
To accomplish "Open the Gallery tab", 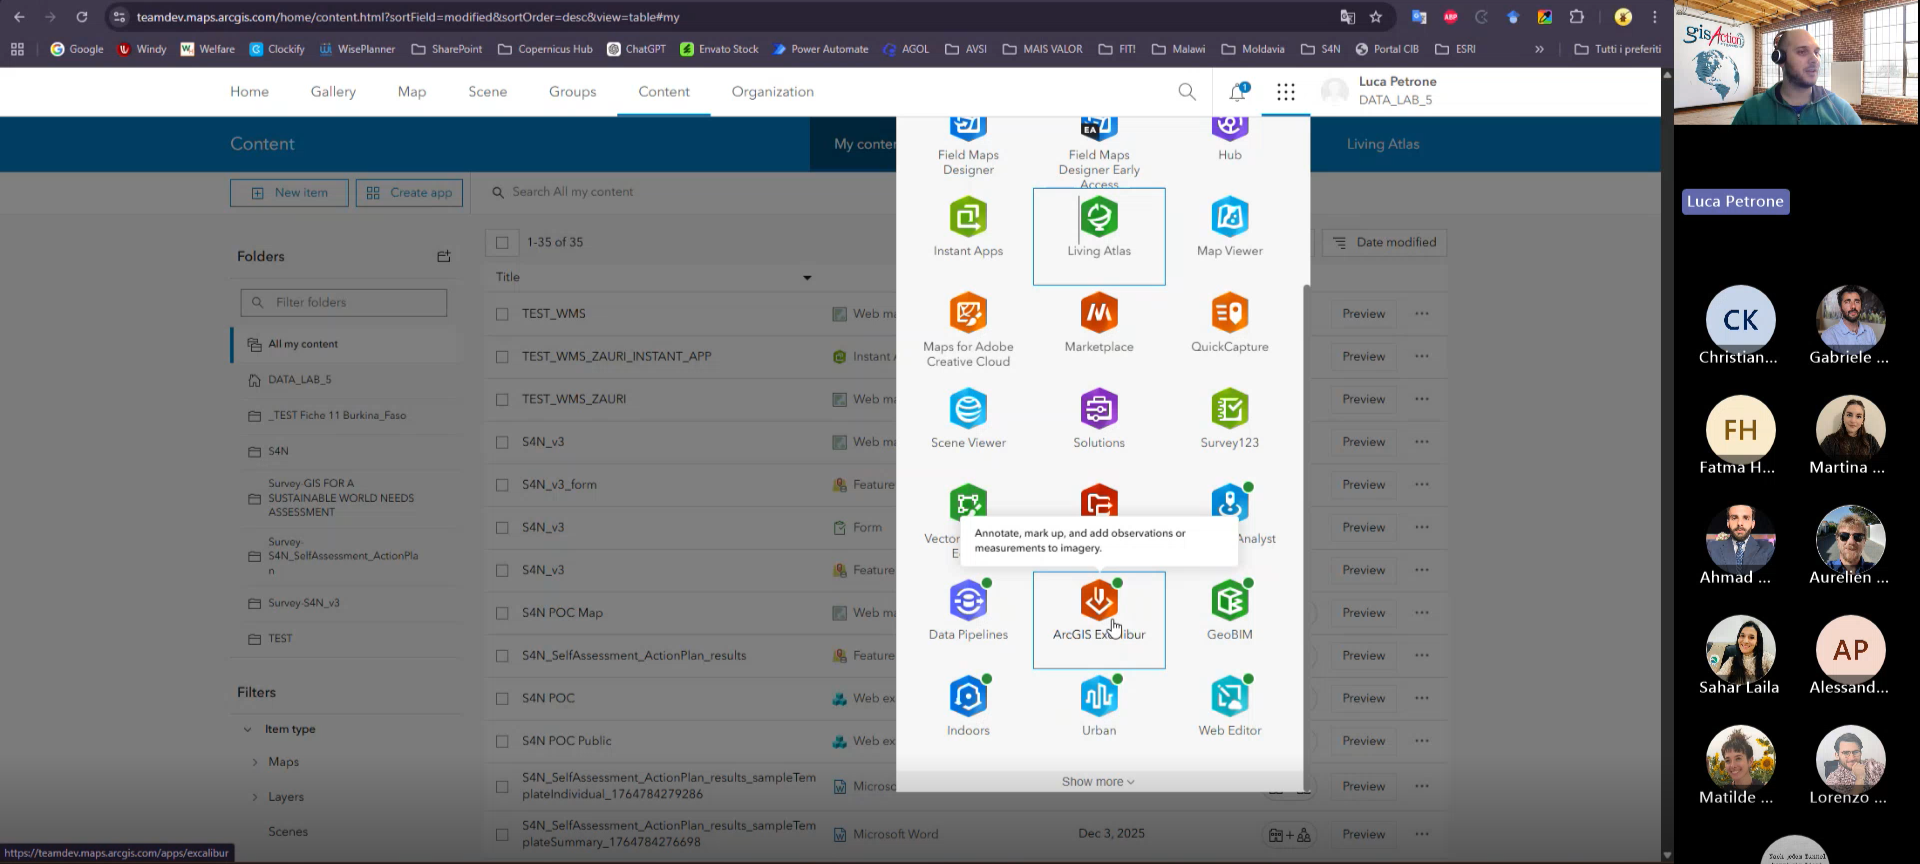I will coord(333,92).
